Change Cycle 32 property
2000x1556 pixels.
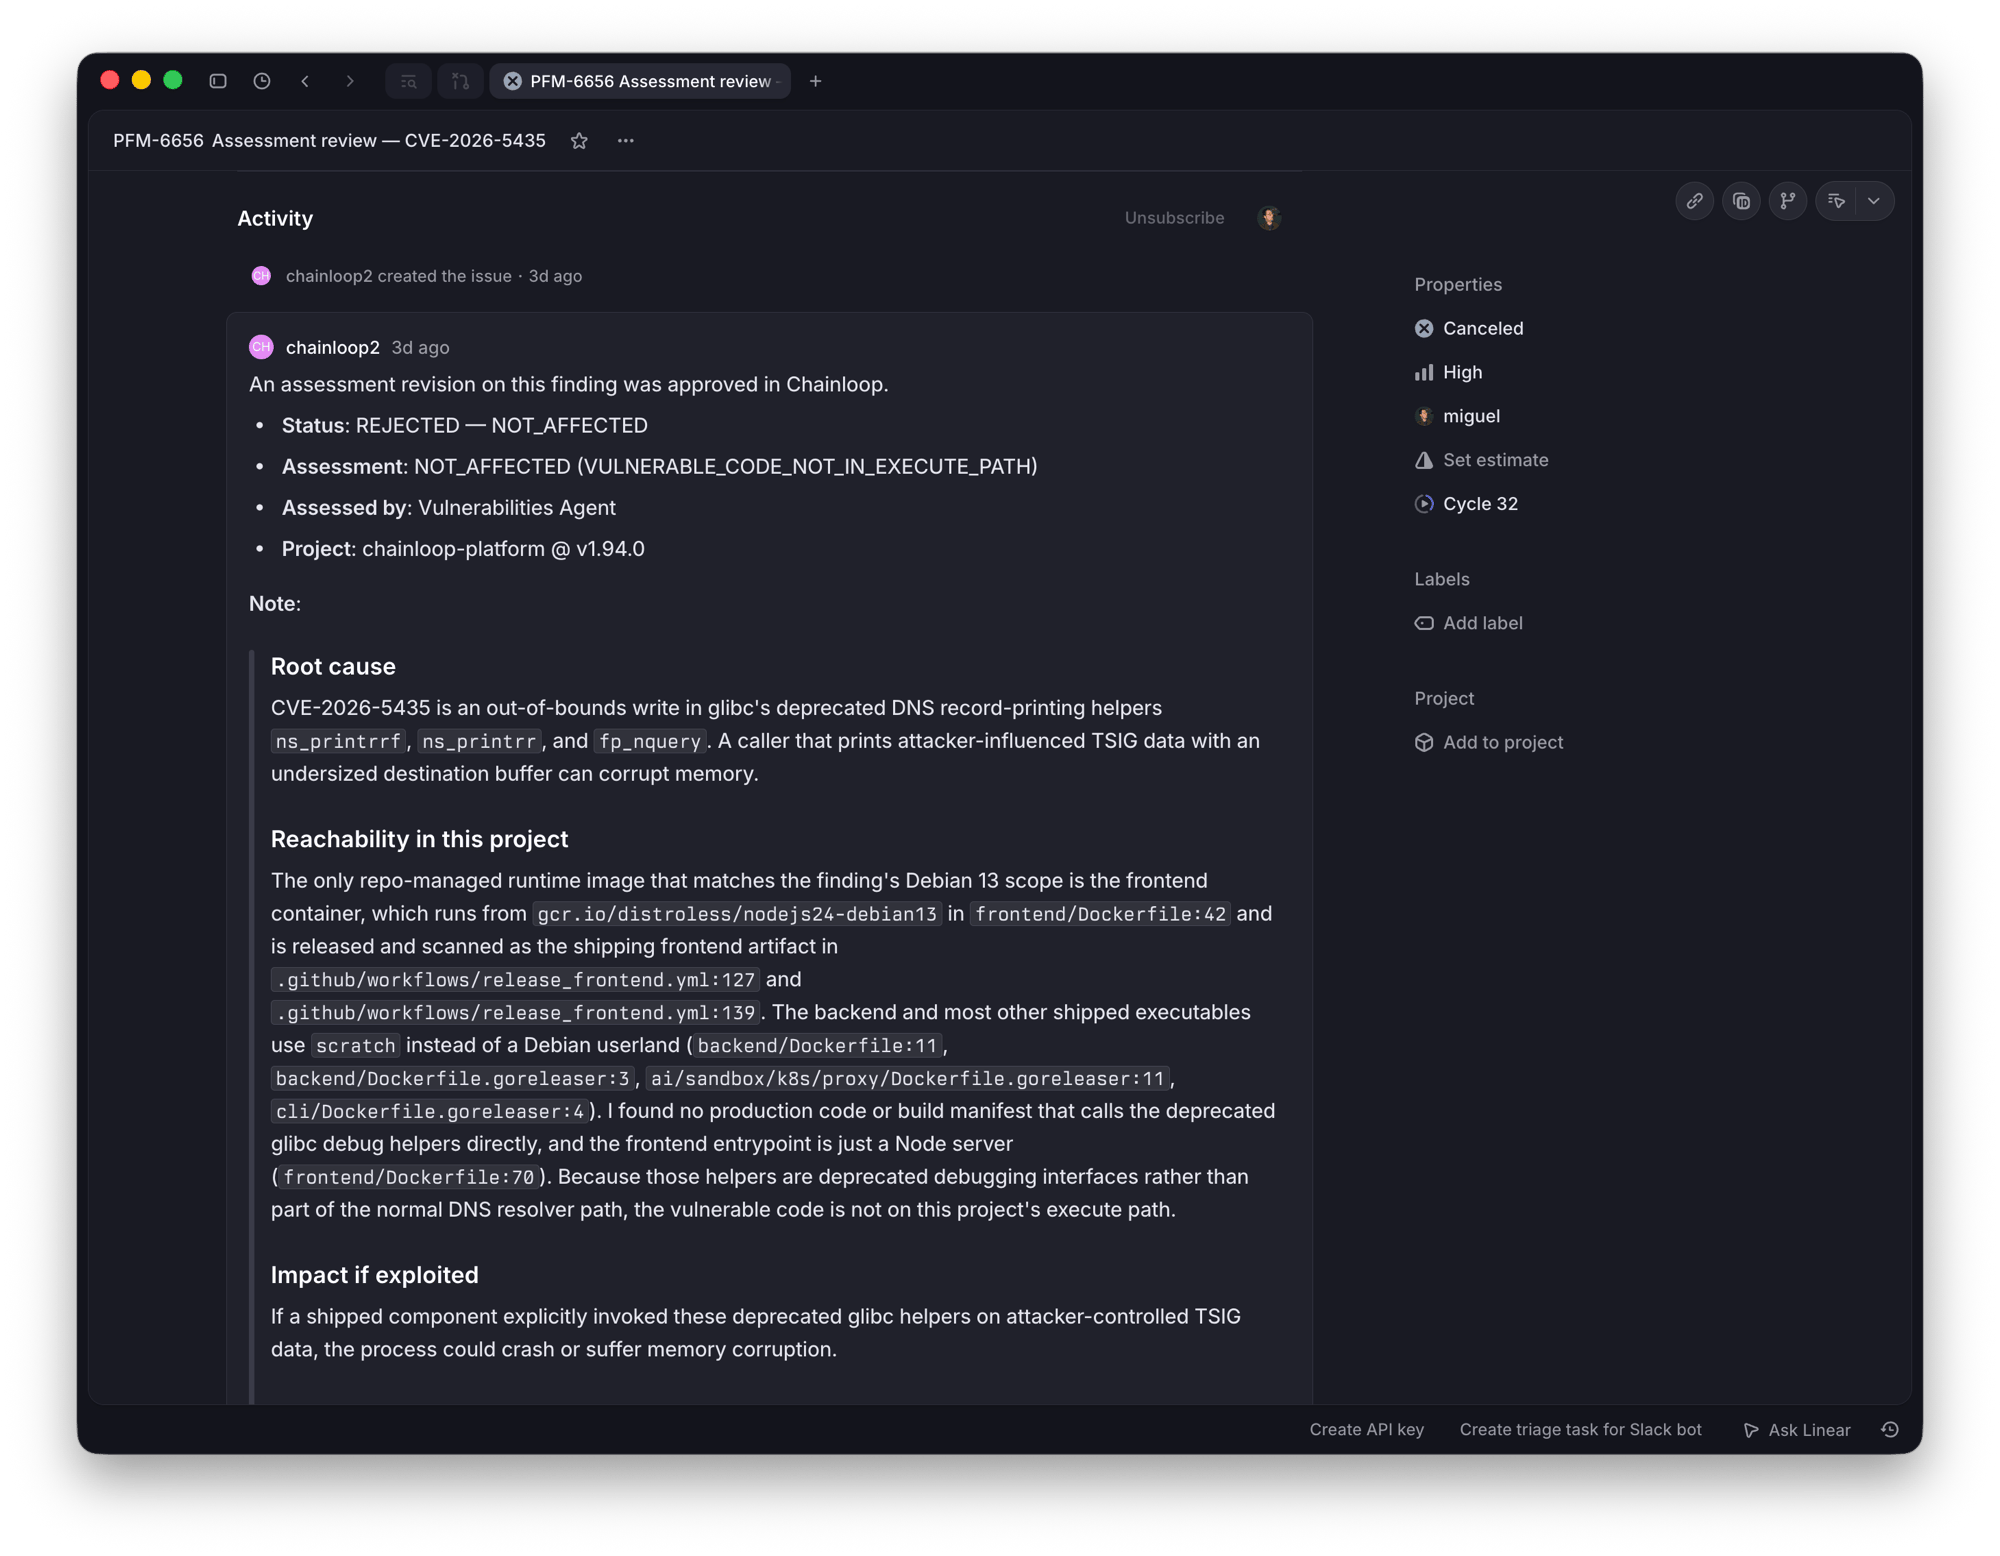click(x=1466, y=504)
